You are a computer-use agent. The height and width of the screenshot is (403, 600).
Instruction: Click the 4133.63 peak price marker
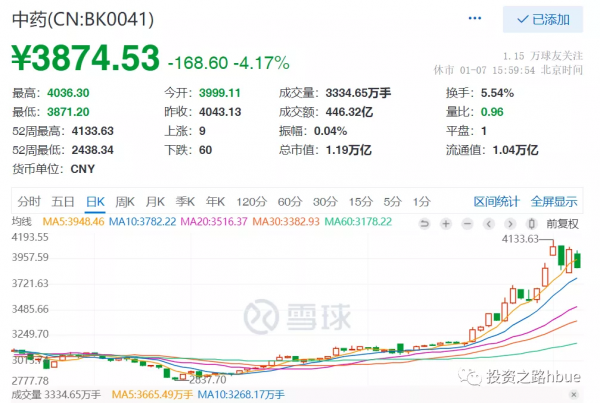pyautogui.click(x=520, y=239)
